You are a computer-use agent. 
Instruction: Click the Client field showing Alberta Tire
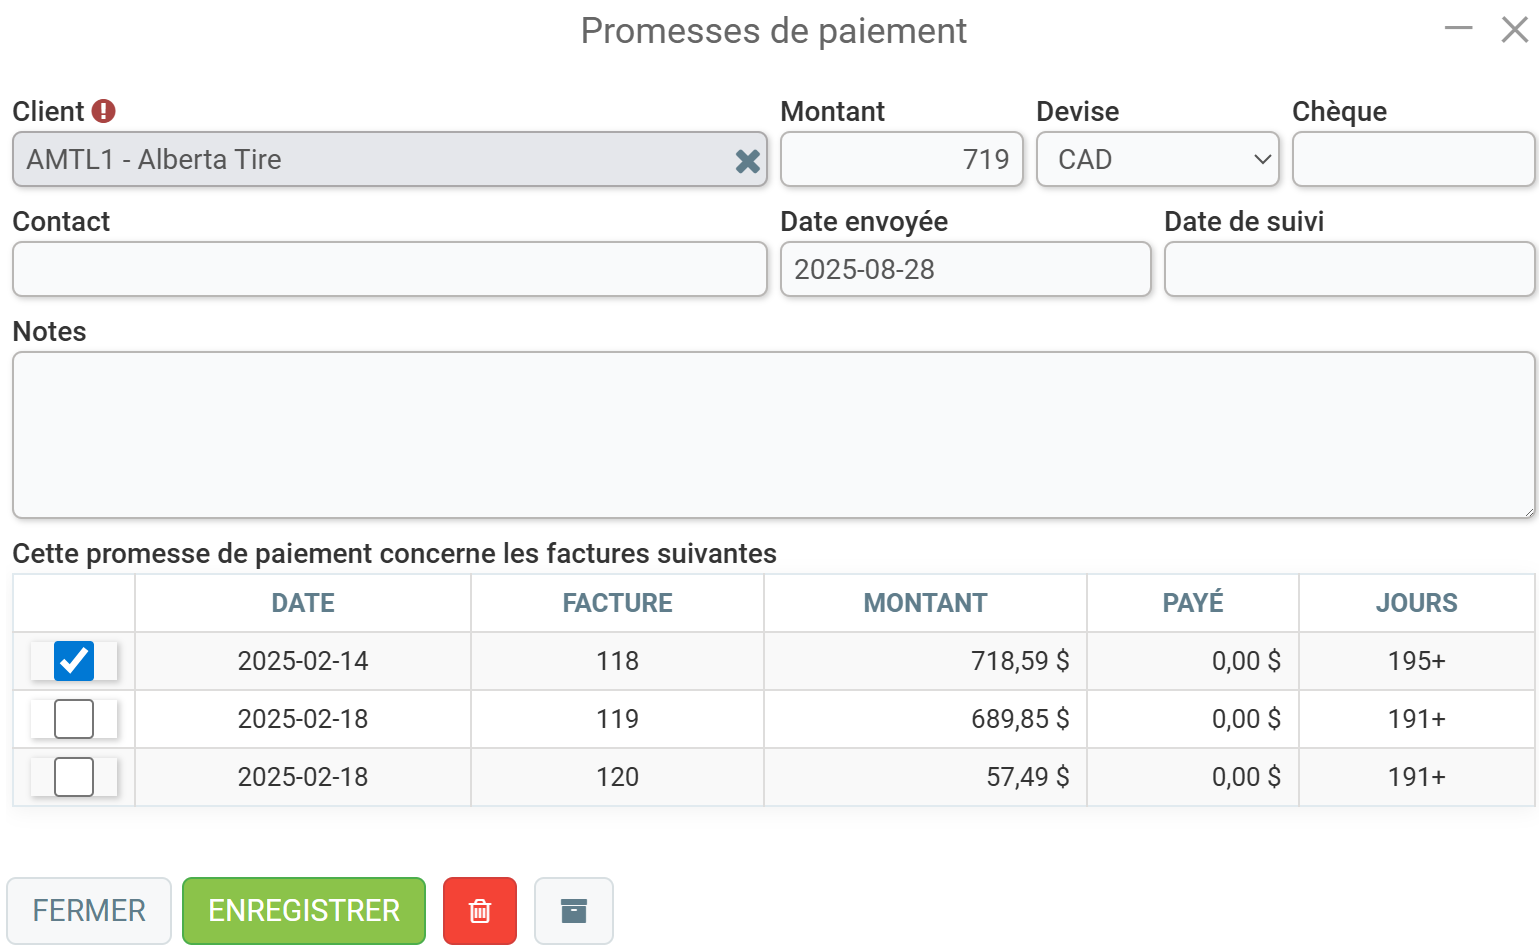click(370, 160)
